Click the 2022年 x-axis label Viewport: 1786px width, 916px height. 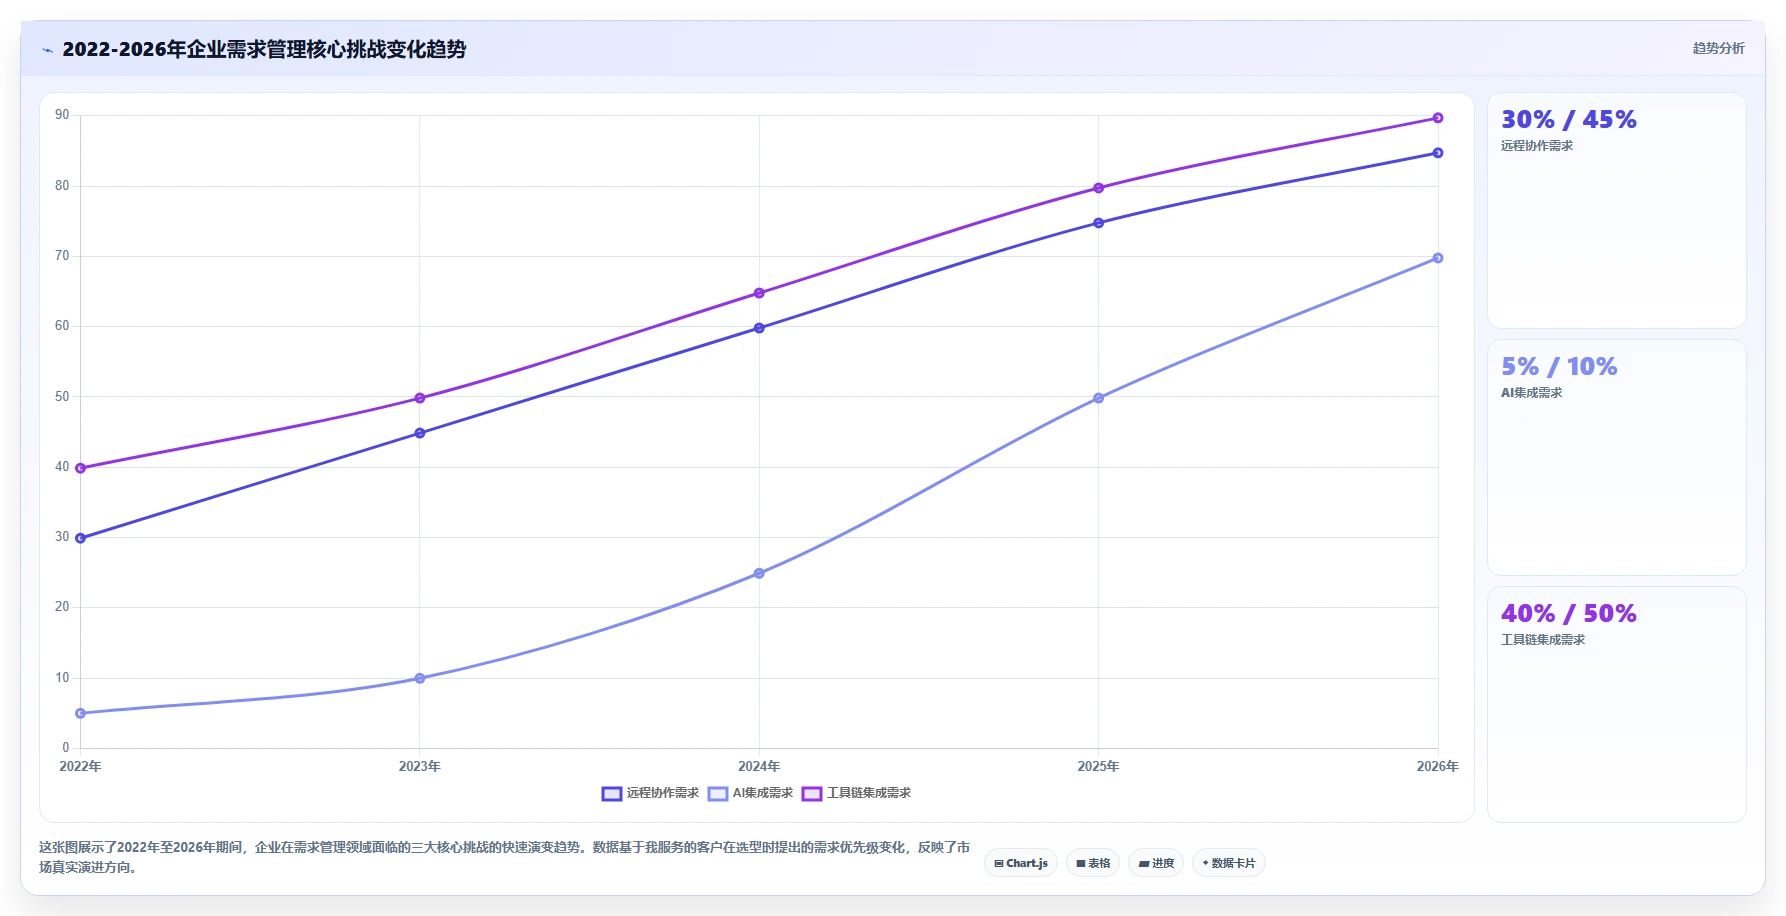point(81,766)
